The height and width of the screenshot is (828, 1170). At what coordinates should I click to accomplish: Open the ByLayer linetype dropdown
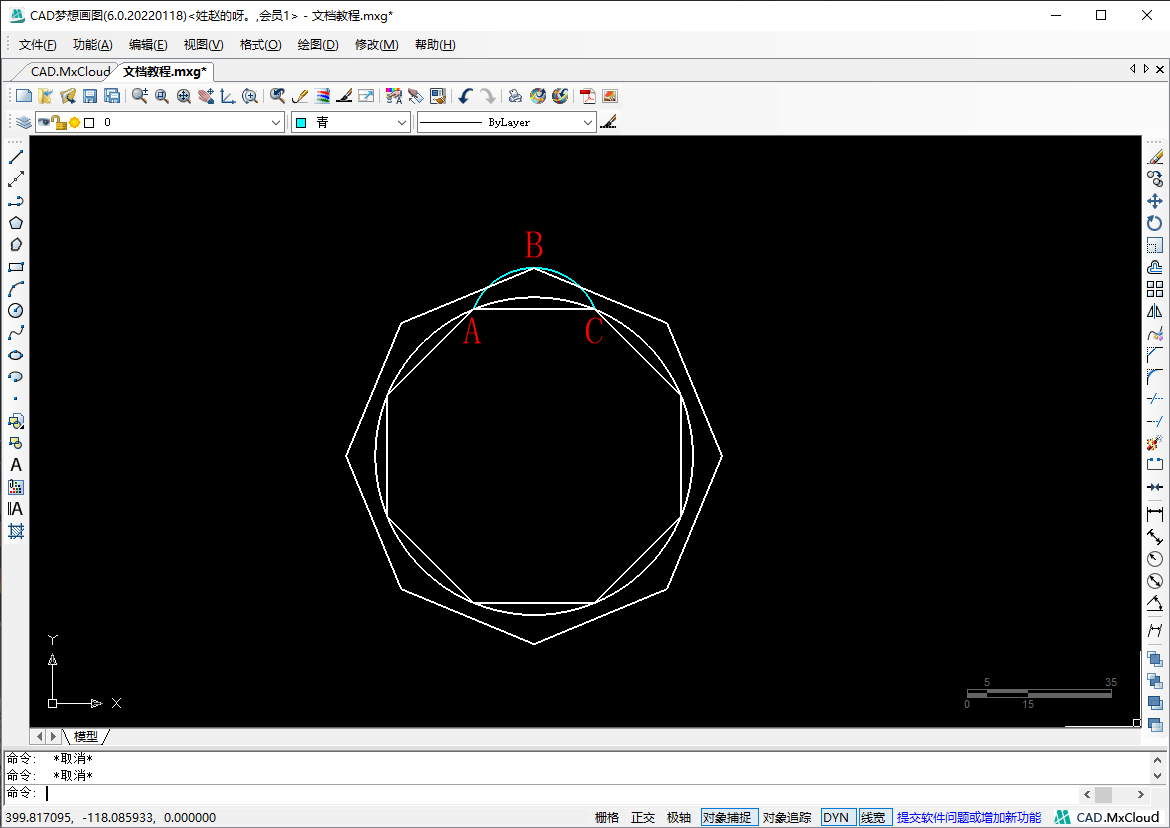[x=587, y=122]
